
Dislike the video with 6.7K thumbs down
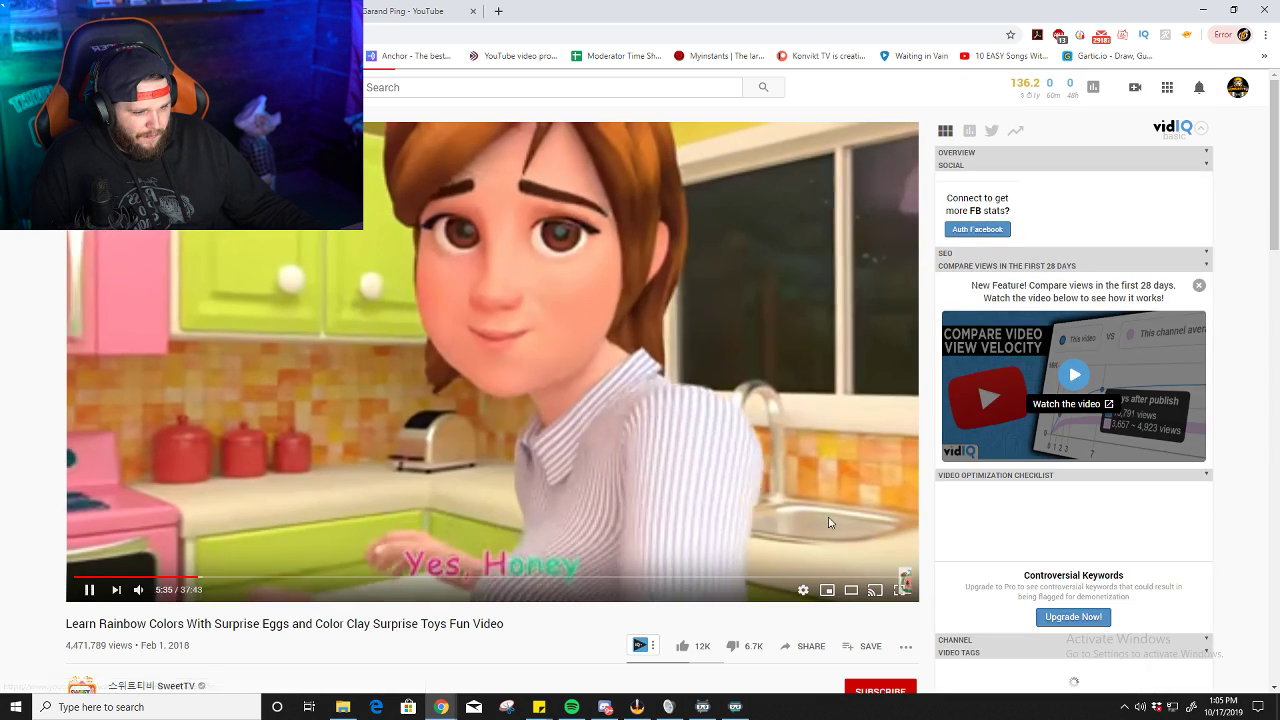[744, 646]
